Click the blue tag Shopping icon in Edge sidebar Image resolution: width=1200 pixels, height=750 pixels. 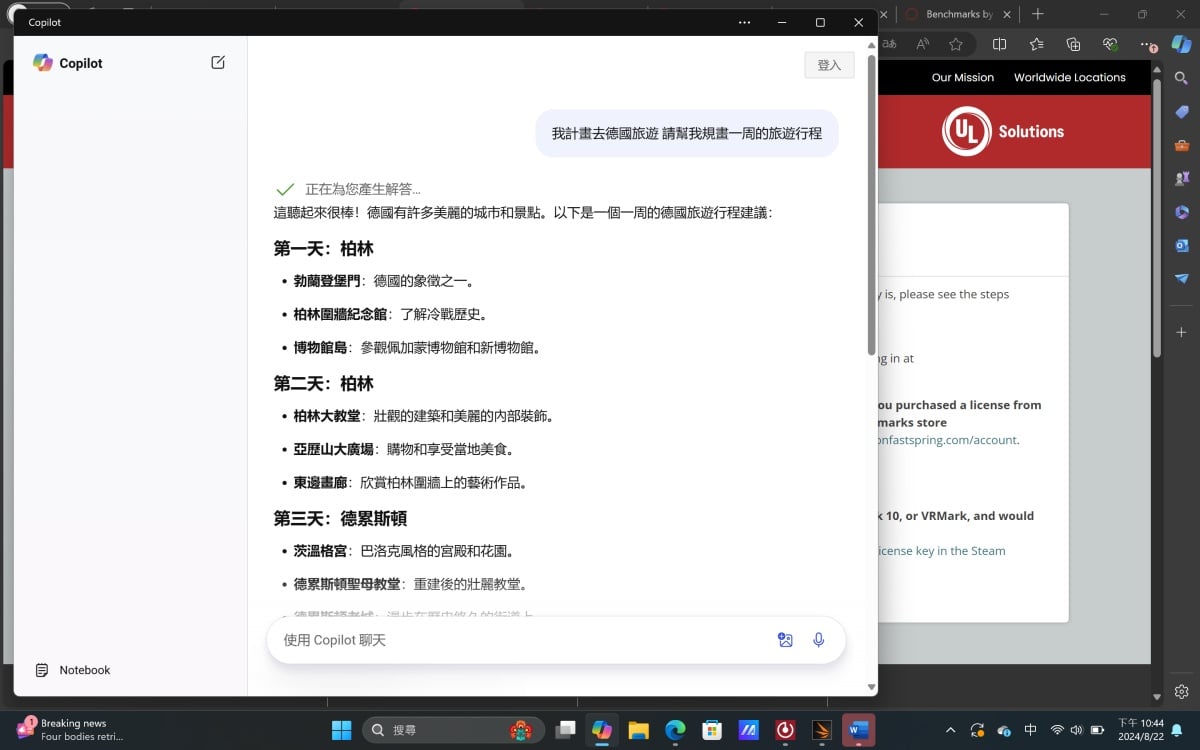1181,112
